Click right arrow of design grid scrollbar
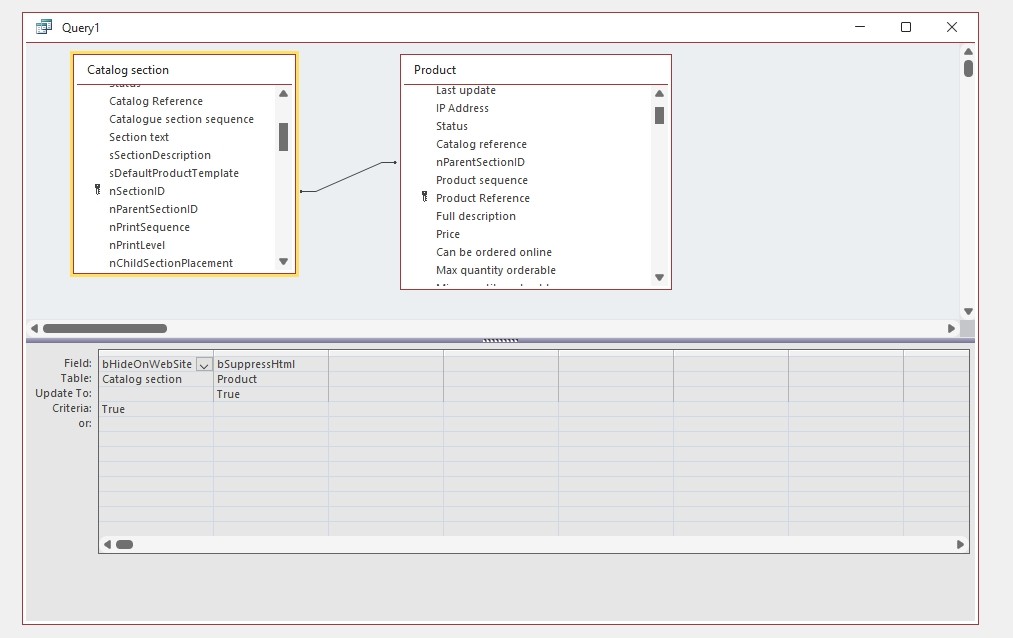The width and height of the screenshot is (1013, 638). [x=960, y=545]
